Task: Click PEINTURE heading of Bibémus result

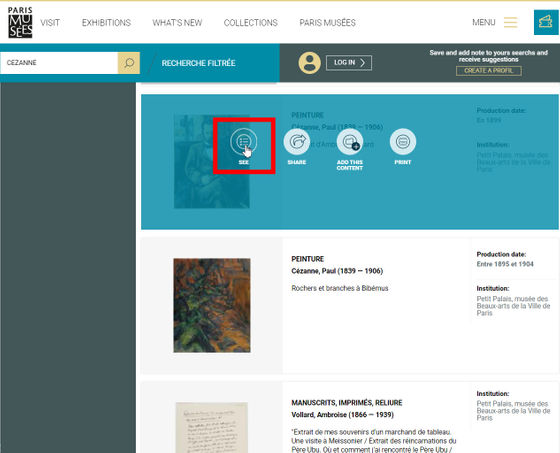Action: click(x=308, y=259)
